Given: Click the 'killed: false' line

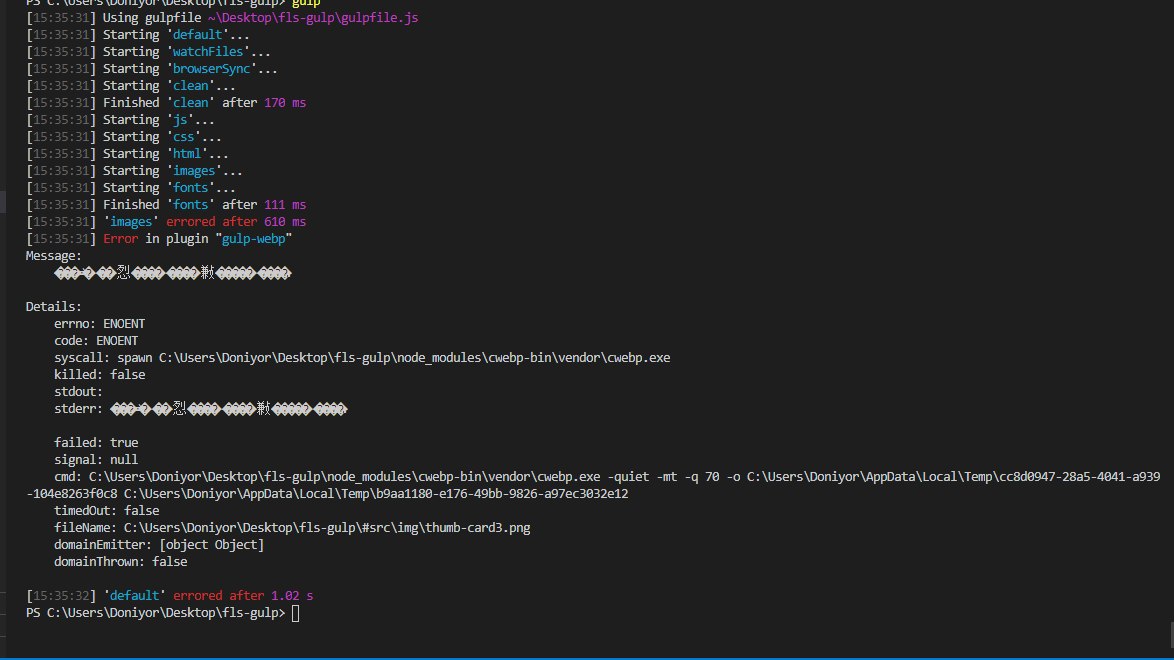Looking at the screenshot, I should tap(100, 375).
